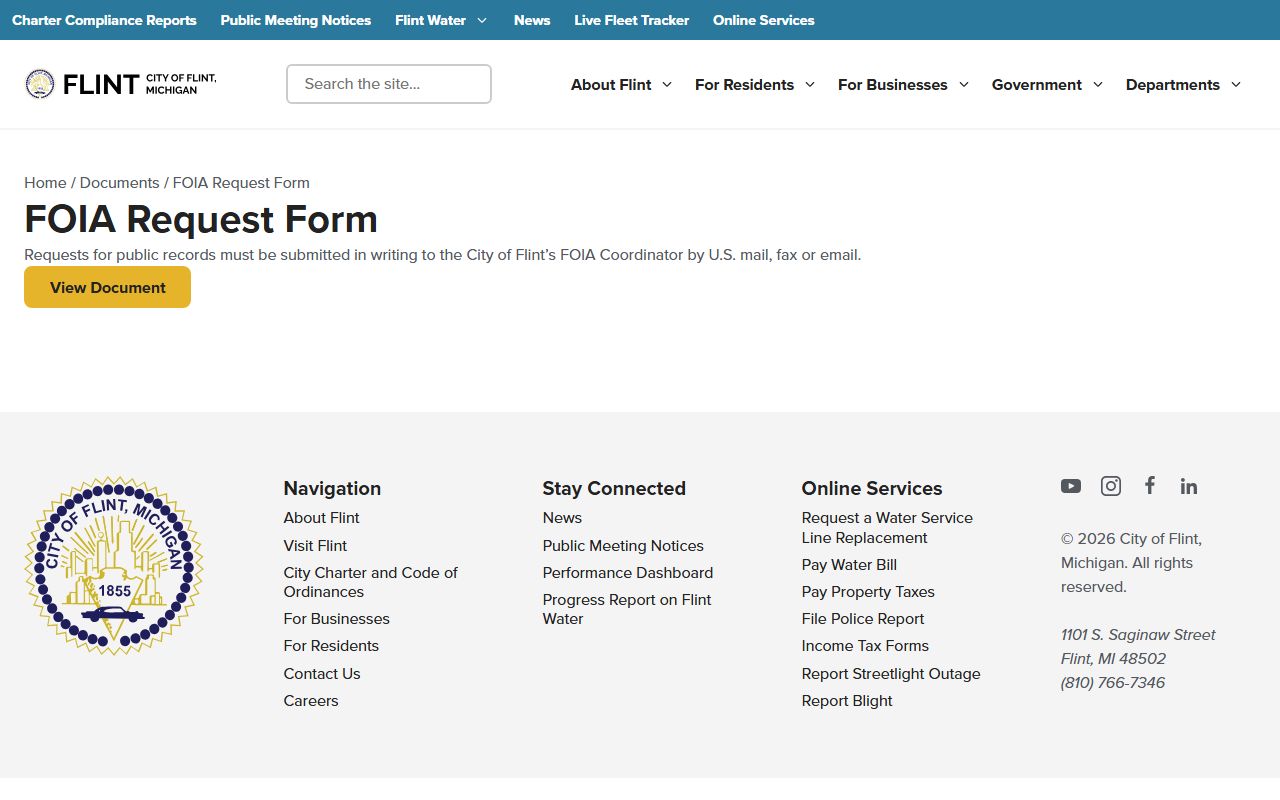1280x800 pixels.
Task: Click the City of Flint footer seal
Action: pyautogui.click(x=114, y=566)
